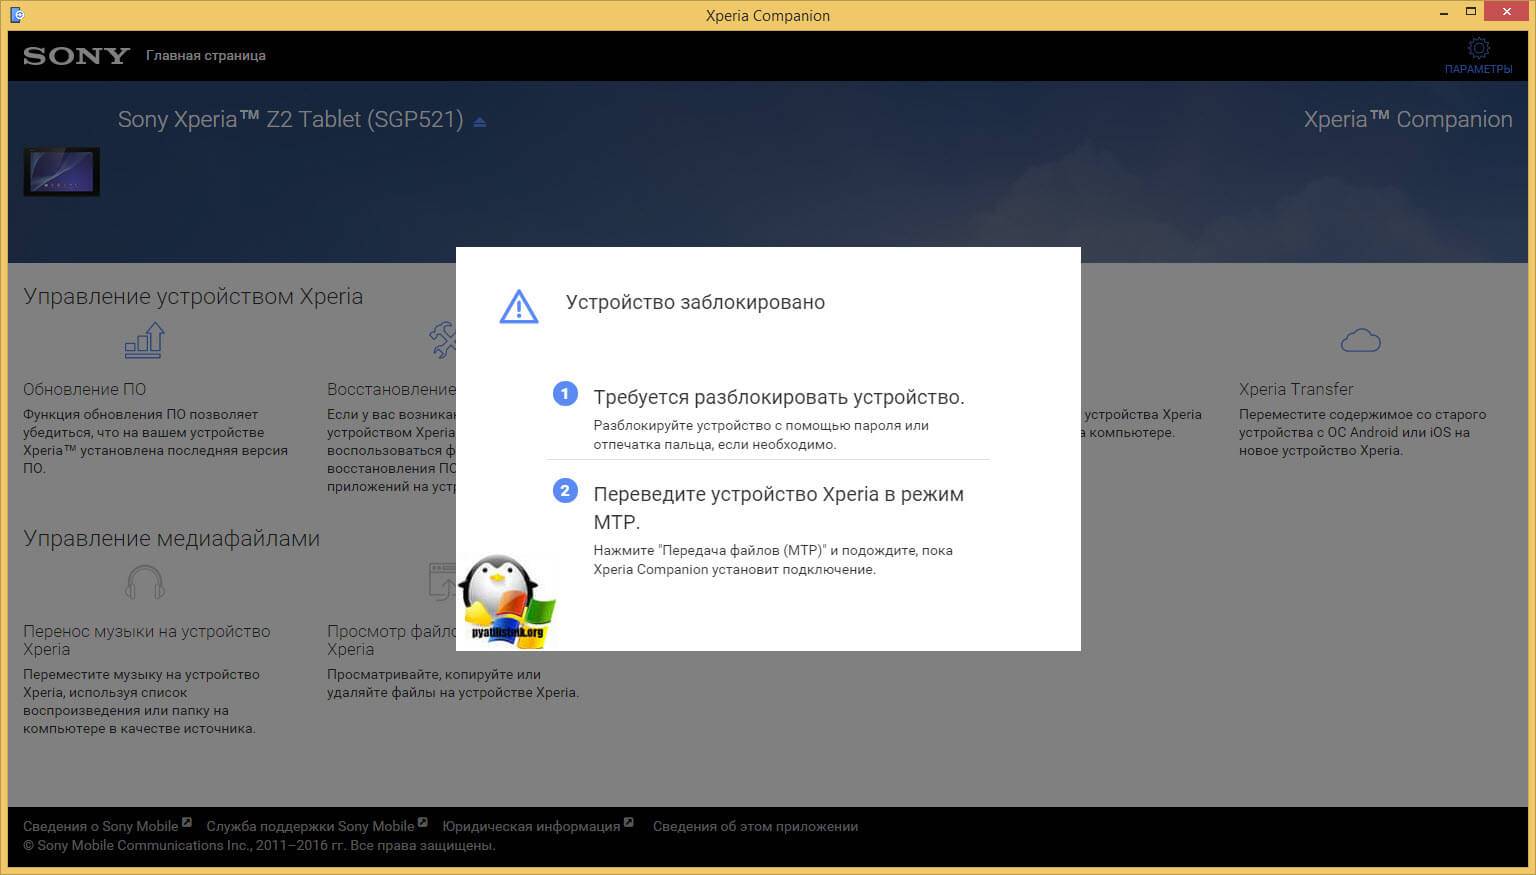The width and height of the screenshot is (1536, 875).
Task: Click the music transfer headphones icon
Action: [145, 582]
